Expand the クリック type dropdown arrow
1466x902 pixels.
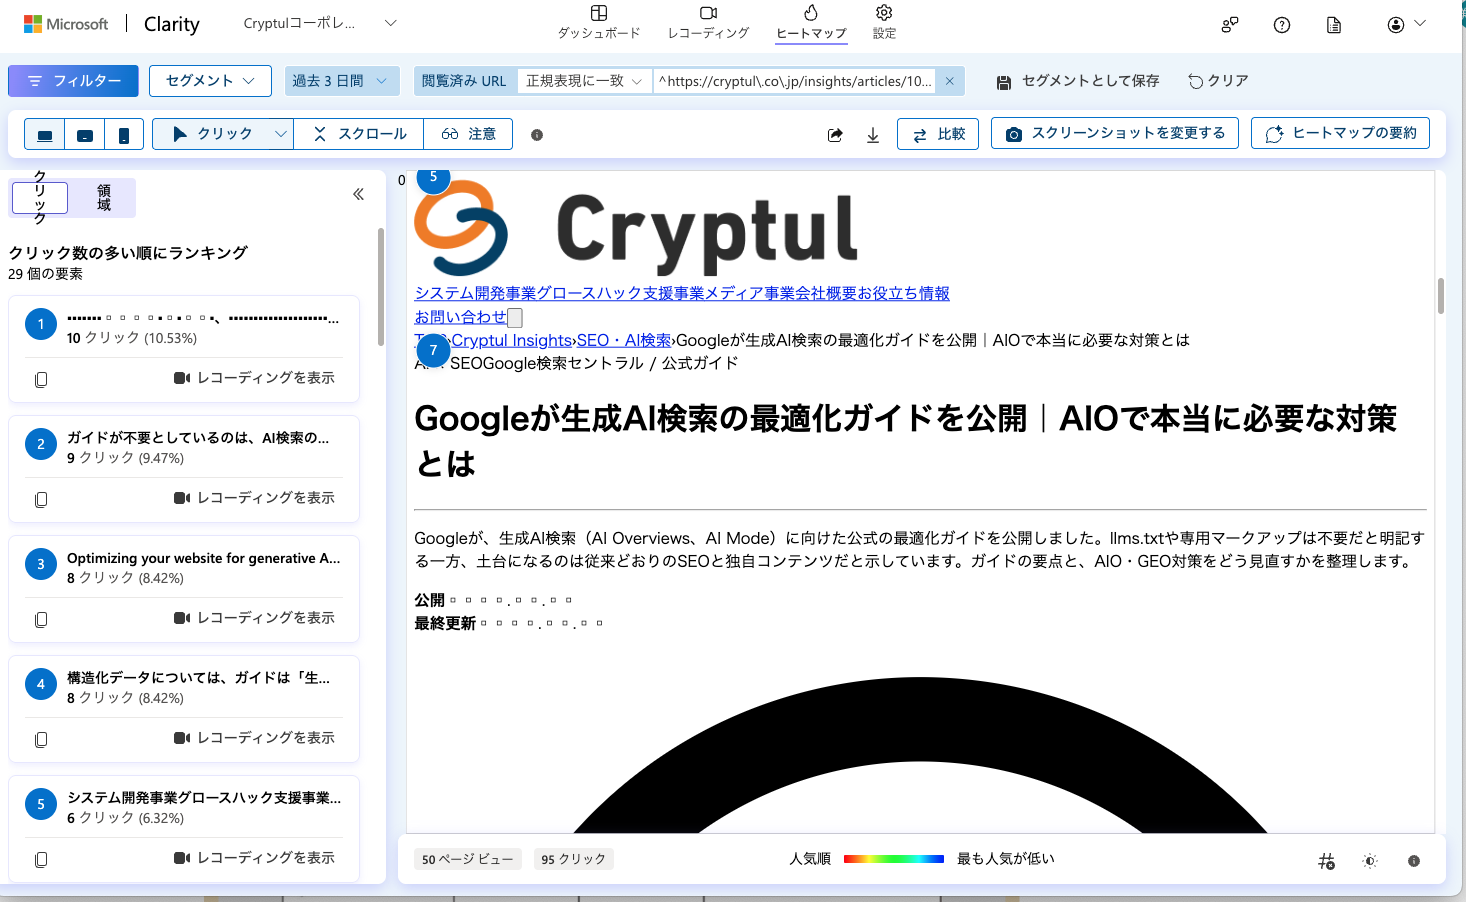pyautogui.click(x=281, y=134)
